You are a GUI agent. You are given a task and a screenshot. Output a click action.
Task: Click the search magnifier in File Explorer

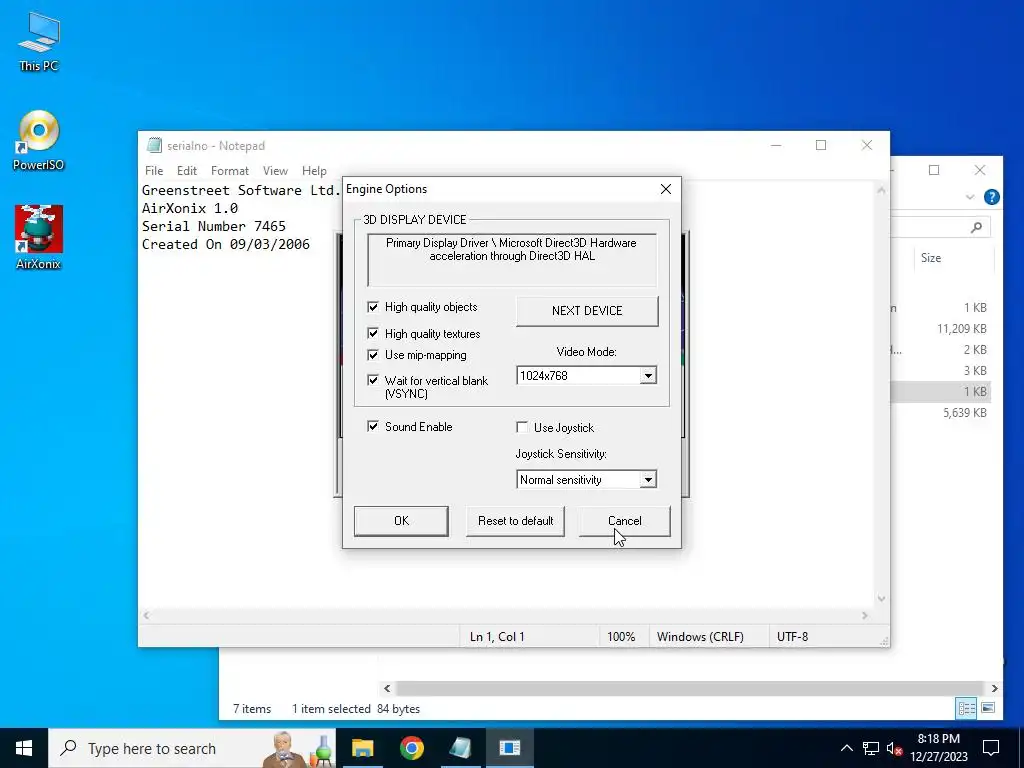click(976, 227)
